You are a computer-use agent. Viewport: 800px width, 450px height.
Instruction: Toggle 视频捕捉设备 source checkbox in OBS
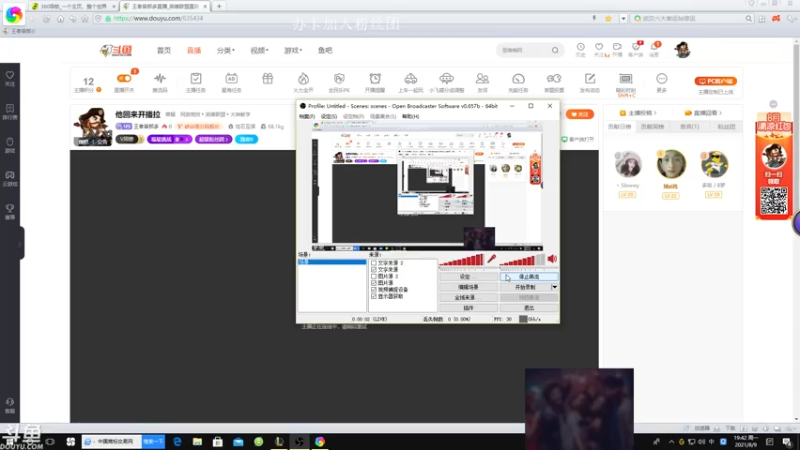374,289
